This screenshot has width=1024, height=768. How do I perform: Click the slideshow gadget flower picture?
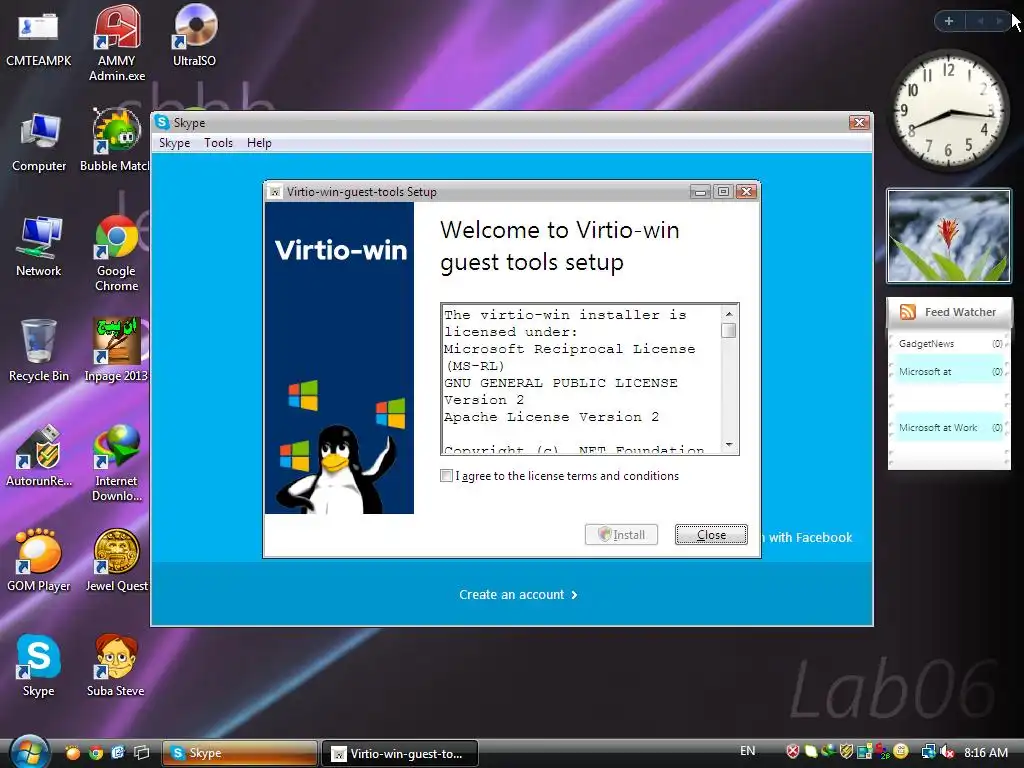(x=948, y=236)
